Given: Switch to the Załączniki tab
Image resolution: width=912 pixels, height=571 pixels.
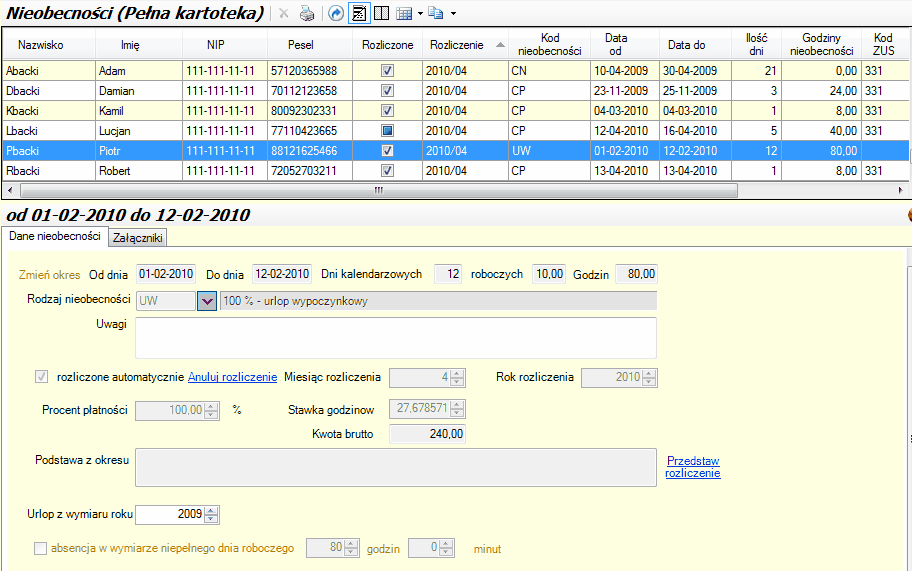Looking at the screenshot, I should [x=139, y=237].
